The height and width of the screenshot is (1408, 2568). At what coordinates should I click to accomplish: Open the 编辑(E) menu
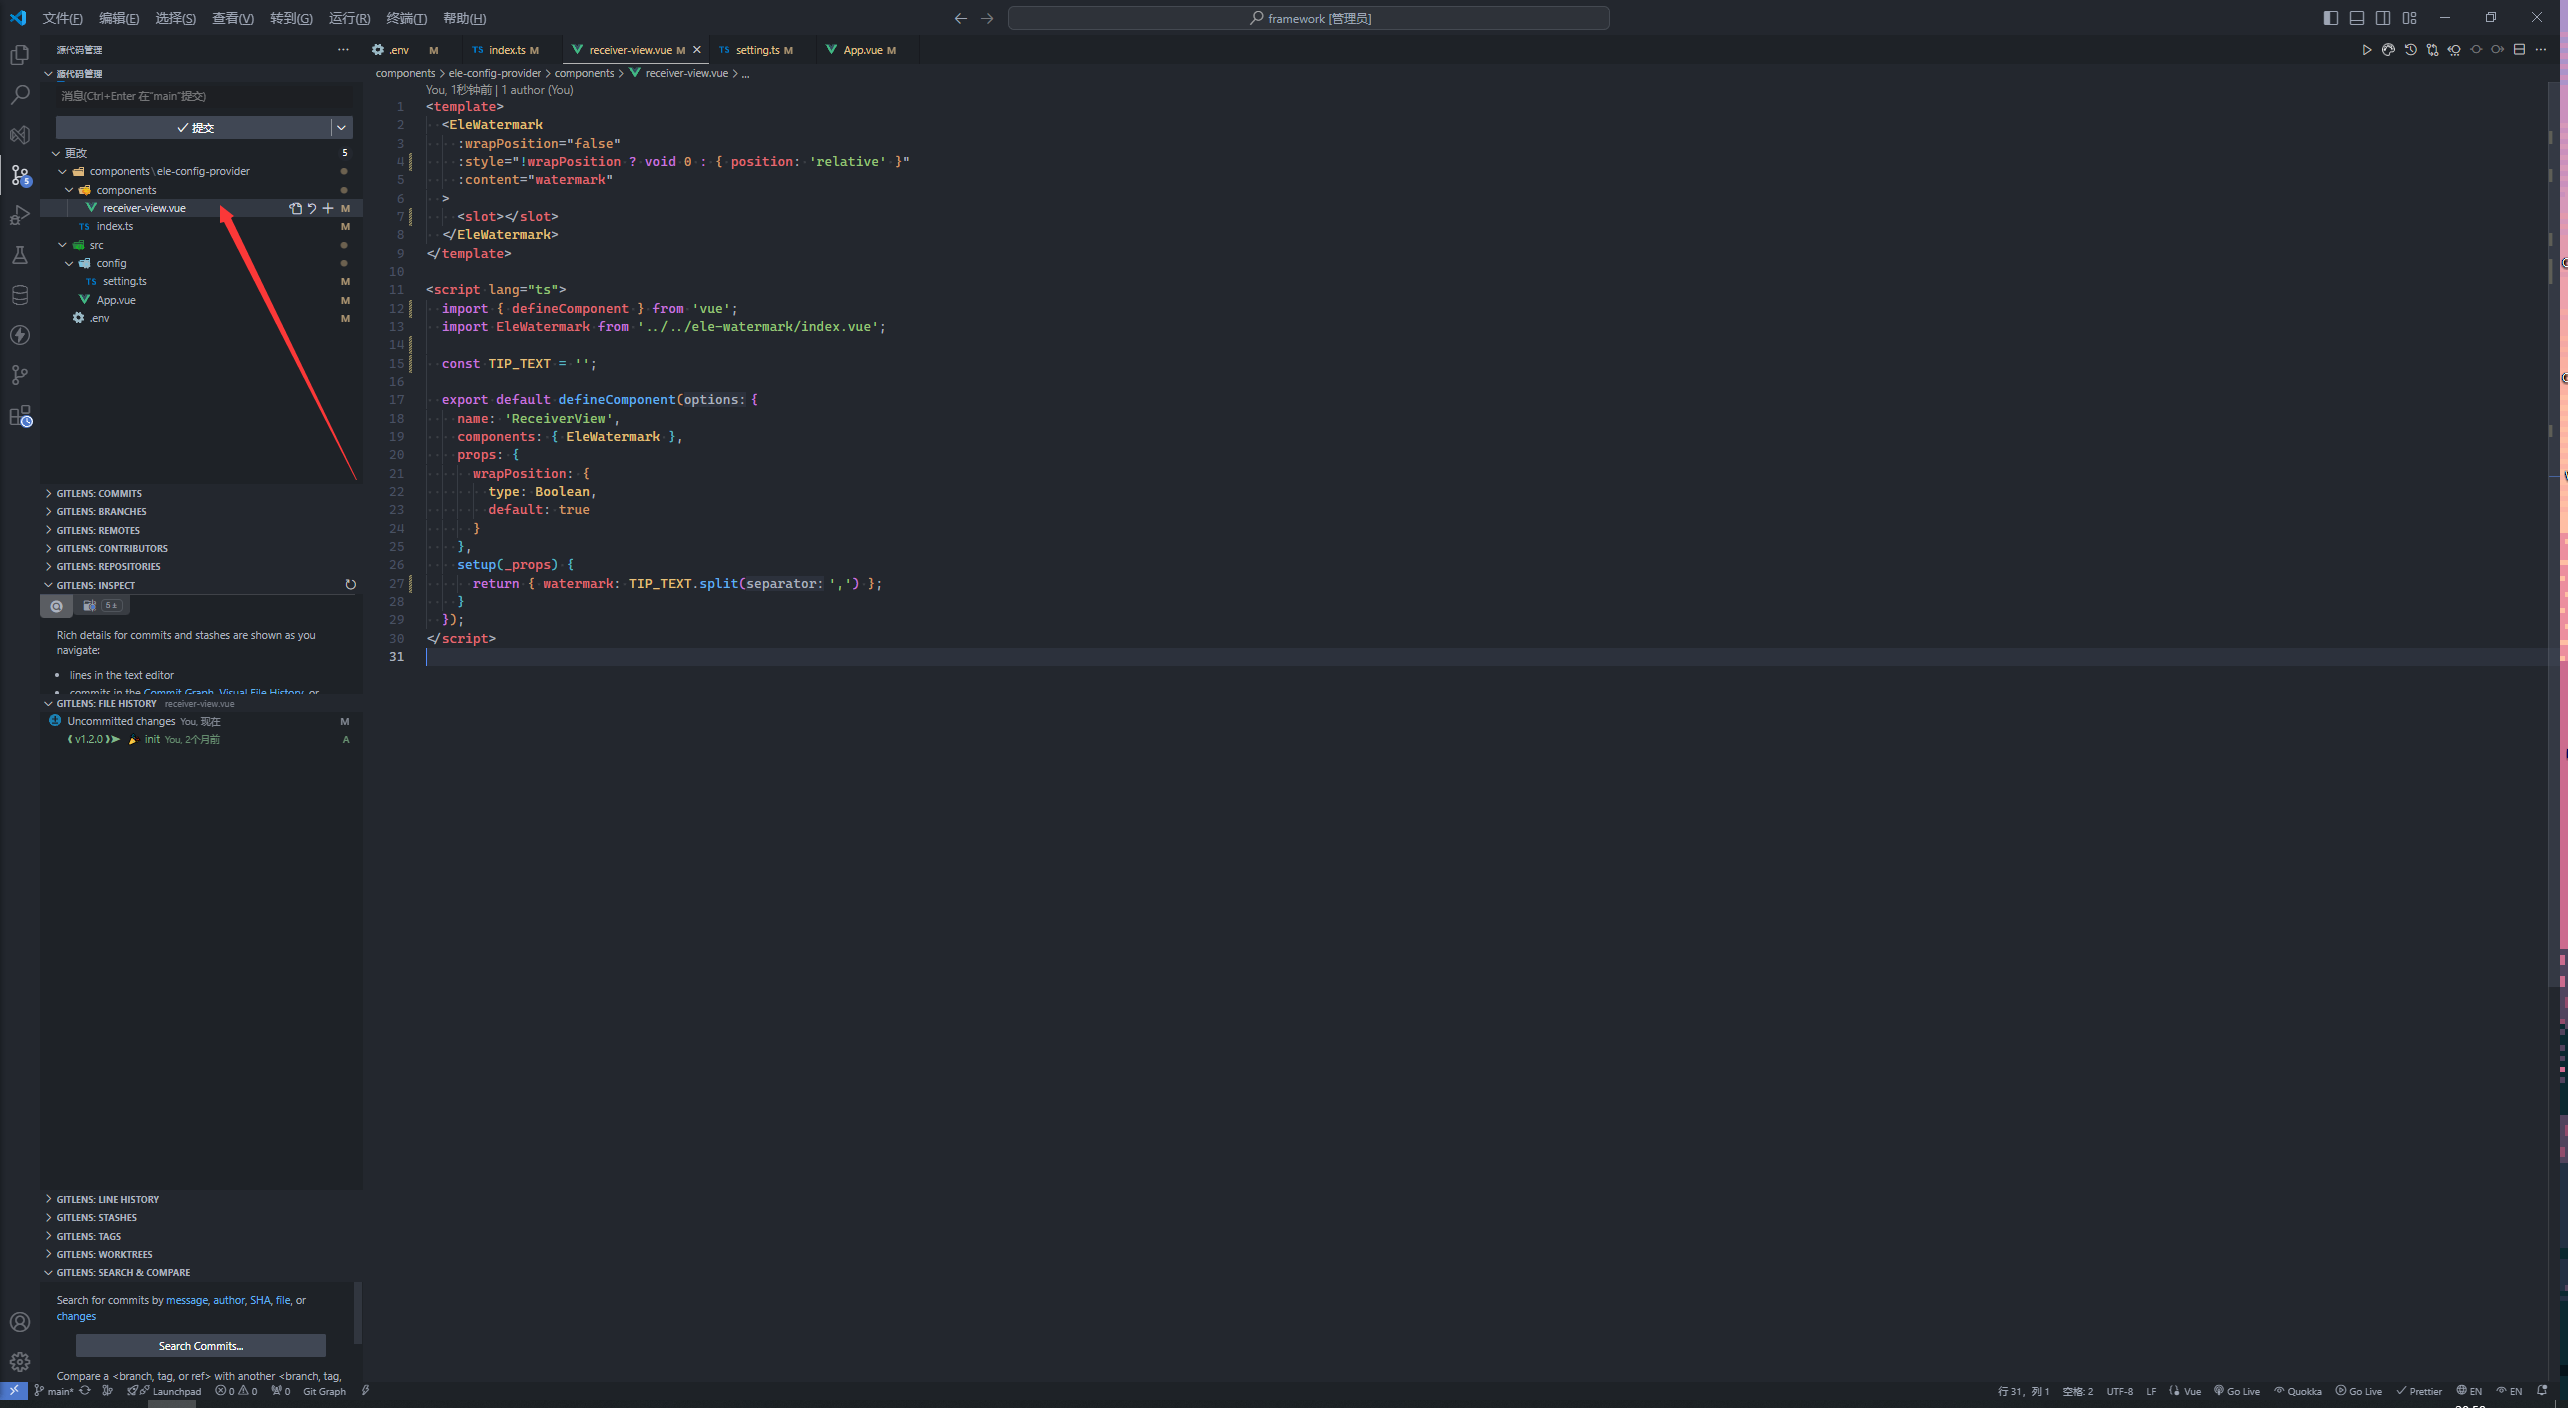click(119, 18)
